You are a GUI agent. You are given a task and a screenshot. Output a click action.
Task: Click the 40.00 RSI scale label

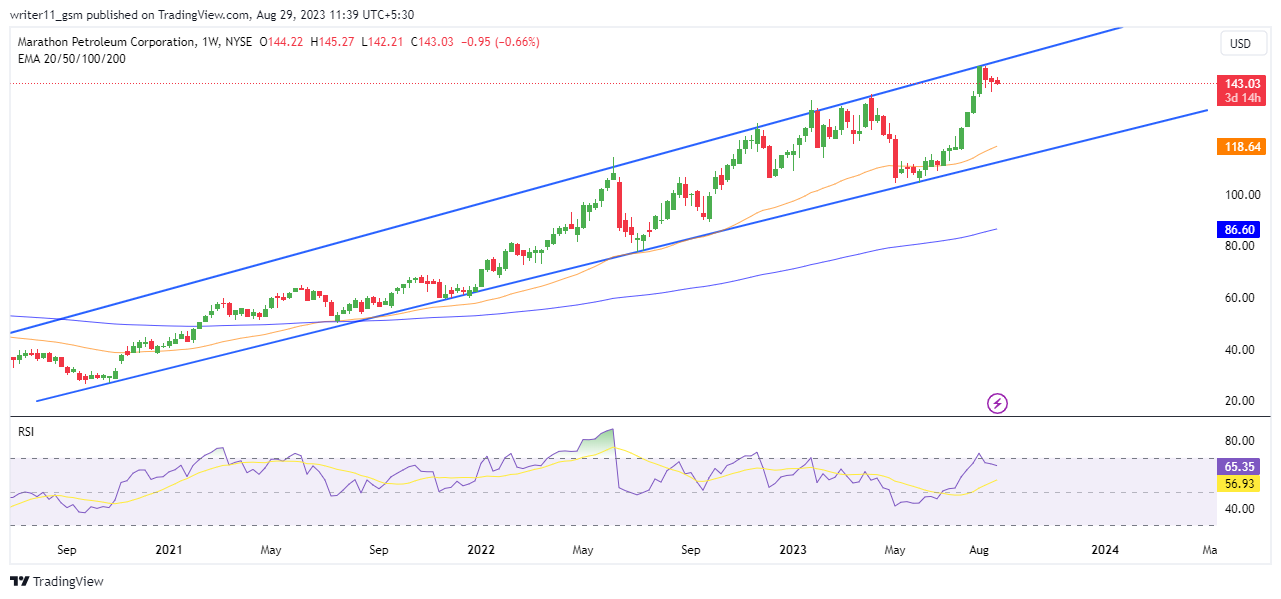point(1241,509)
